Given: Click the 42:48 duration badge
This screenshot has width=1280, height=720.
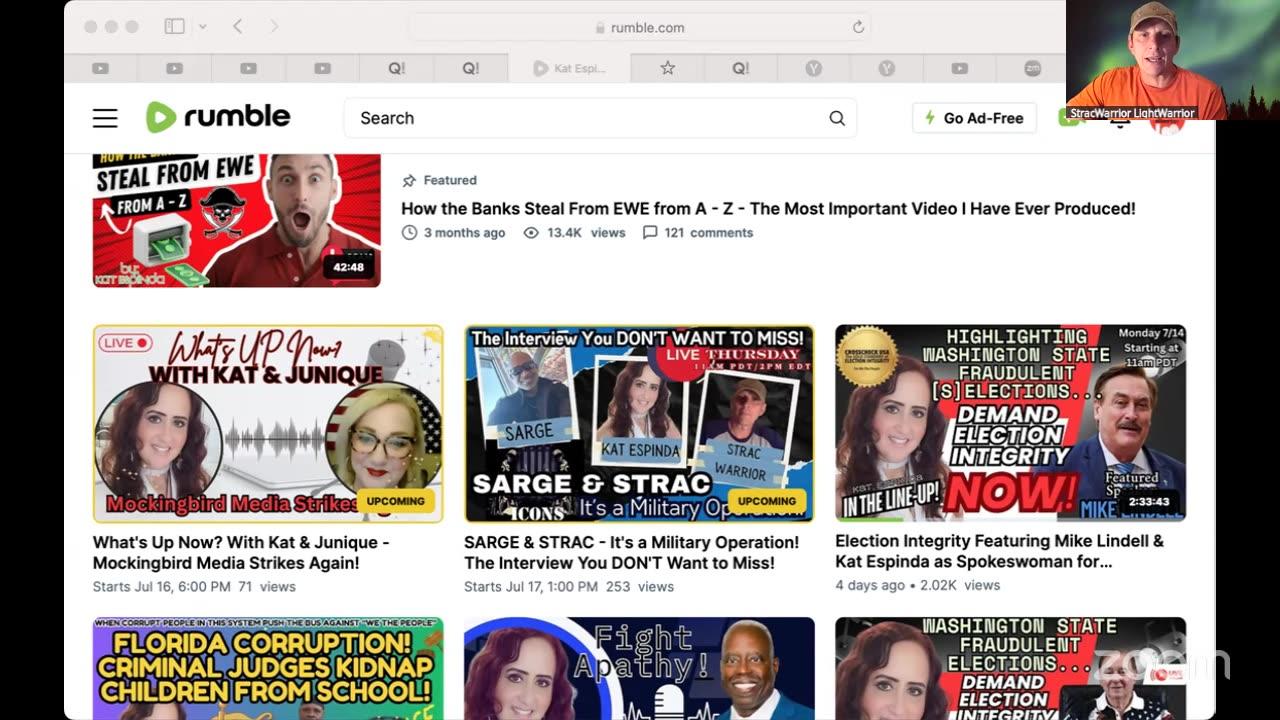Looking at the screenshot, I should (x=349, y=267).
